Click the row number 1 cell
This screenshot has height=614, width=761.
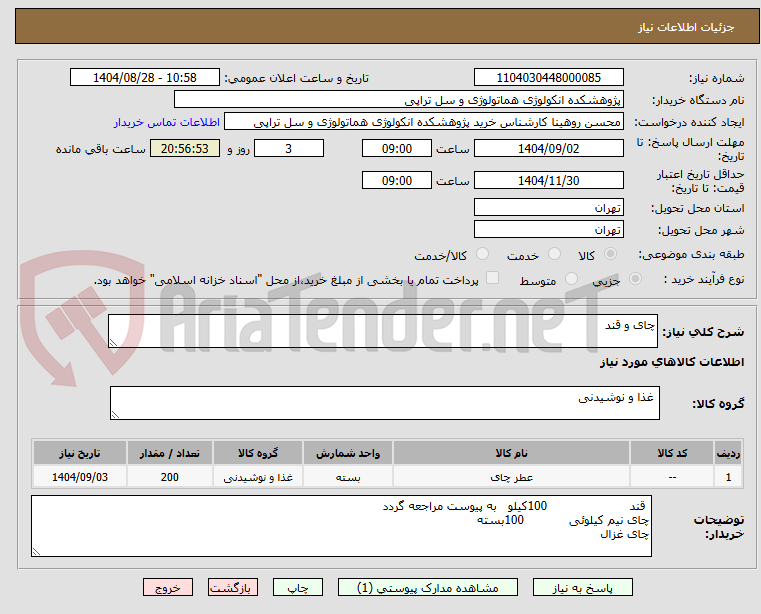click(728, 477)
